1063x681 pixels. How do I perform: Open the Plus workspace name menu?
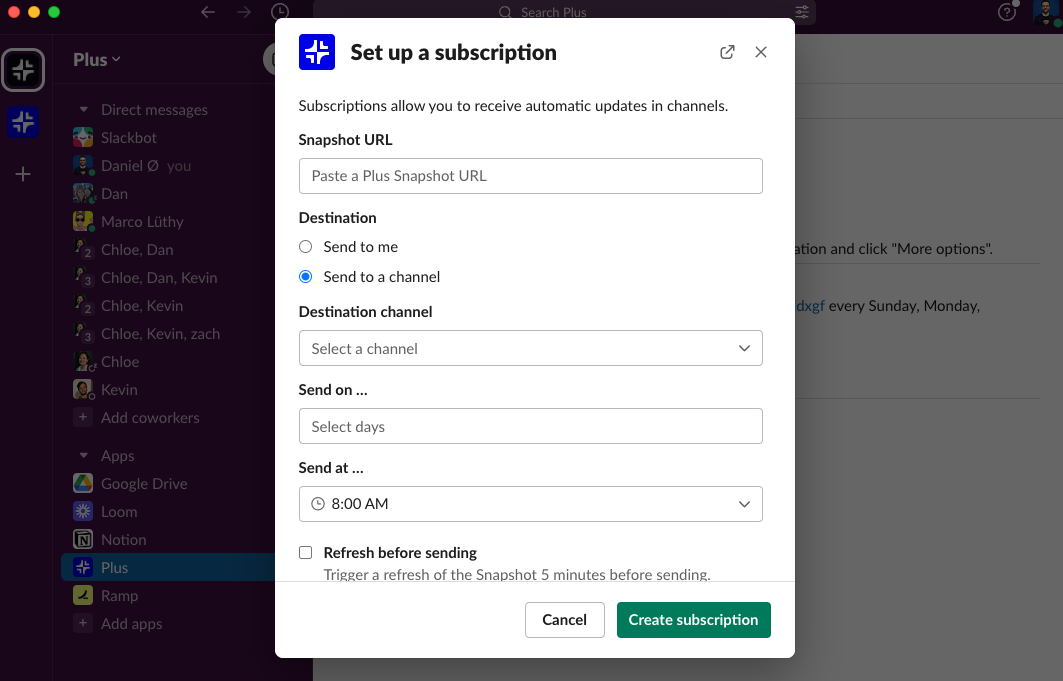97,60
